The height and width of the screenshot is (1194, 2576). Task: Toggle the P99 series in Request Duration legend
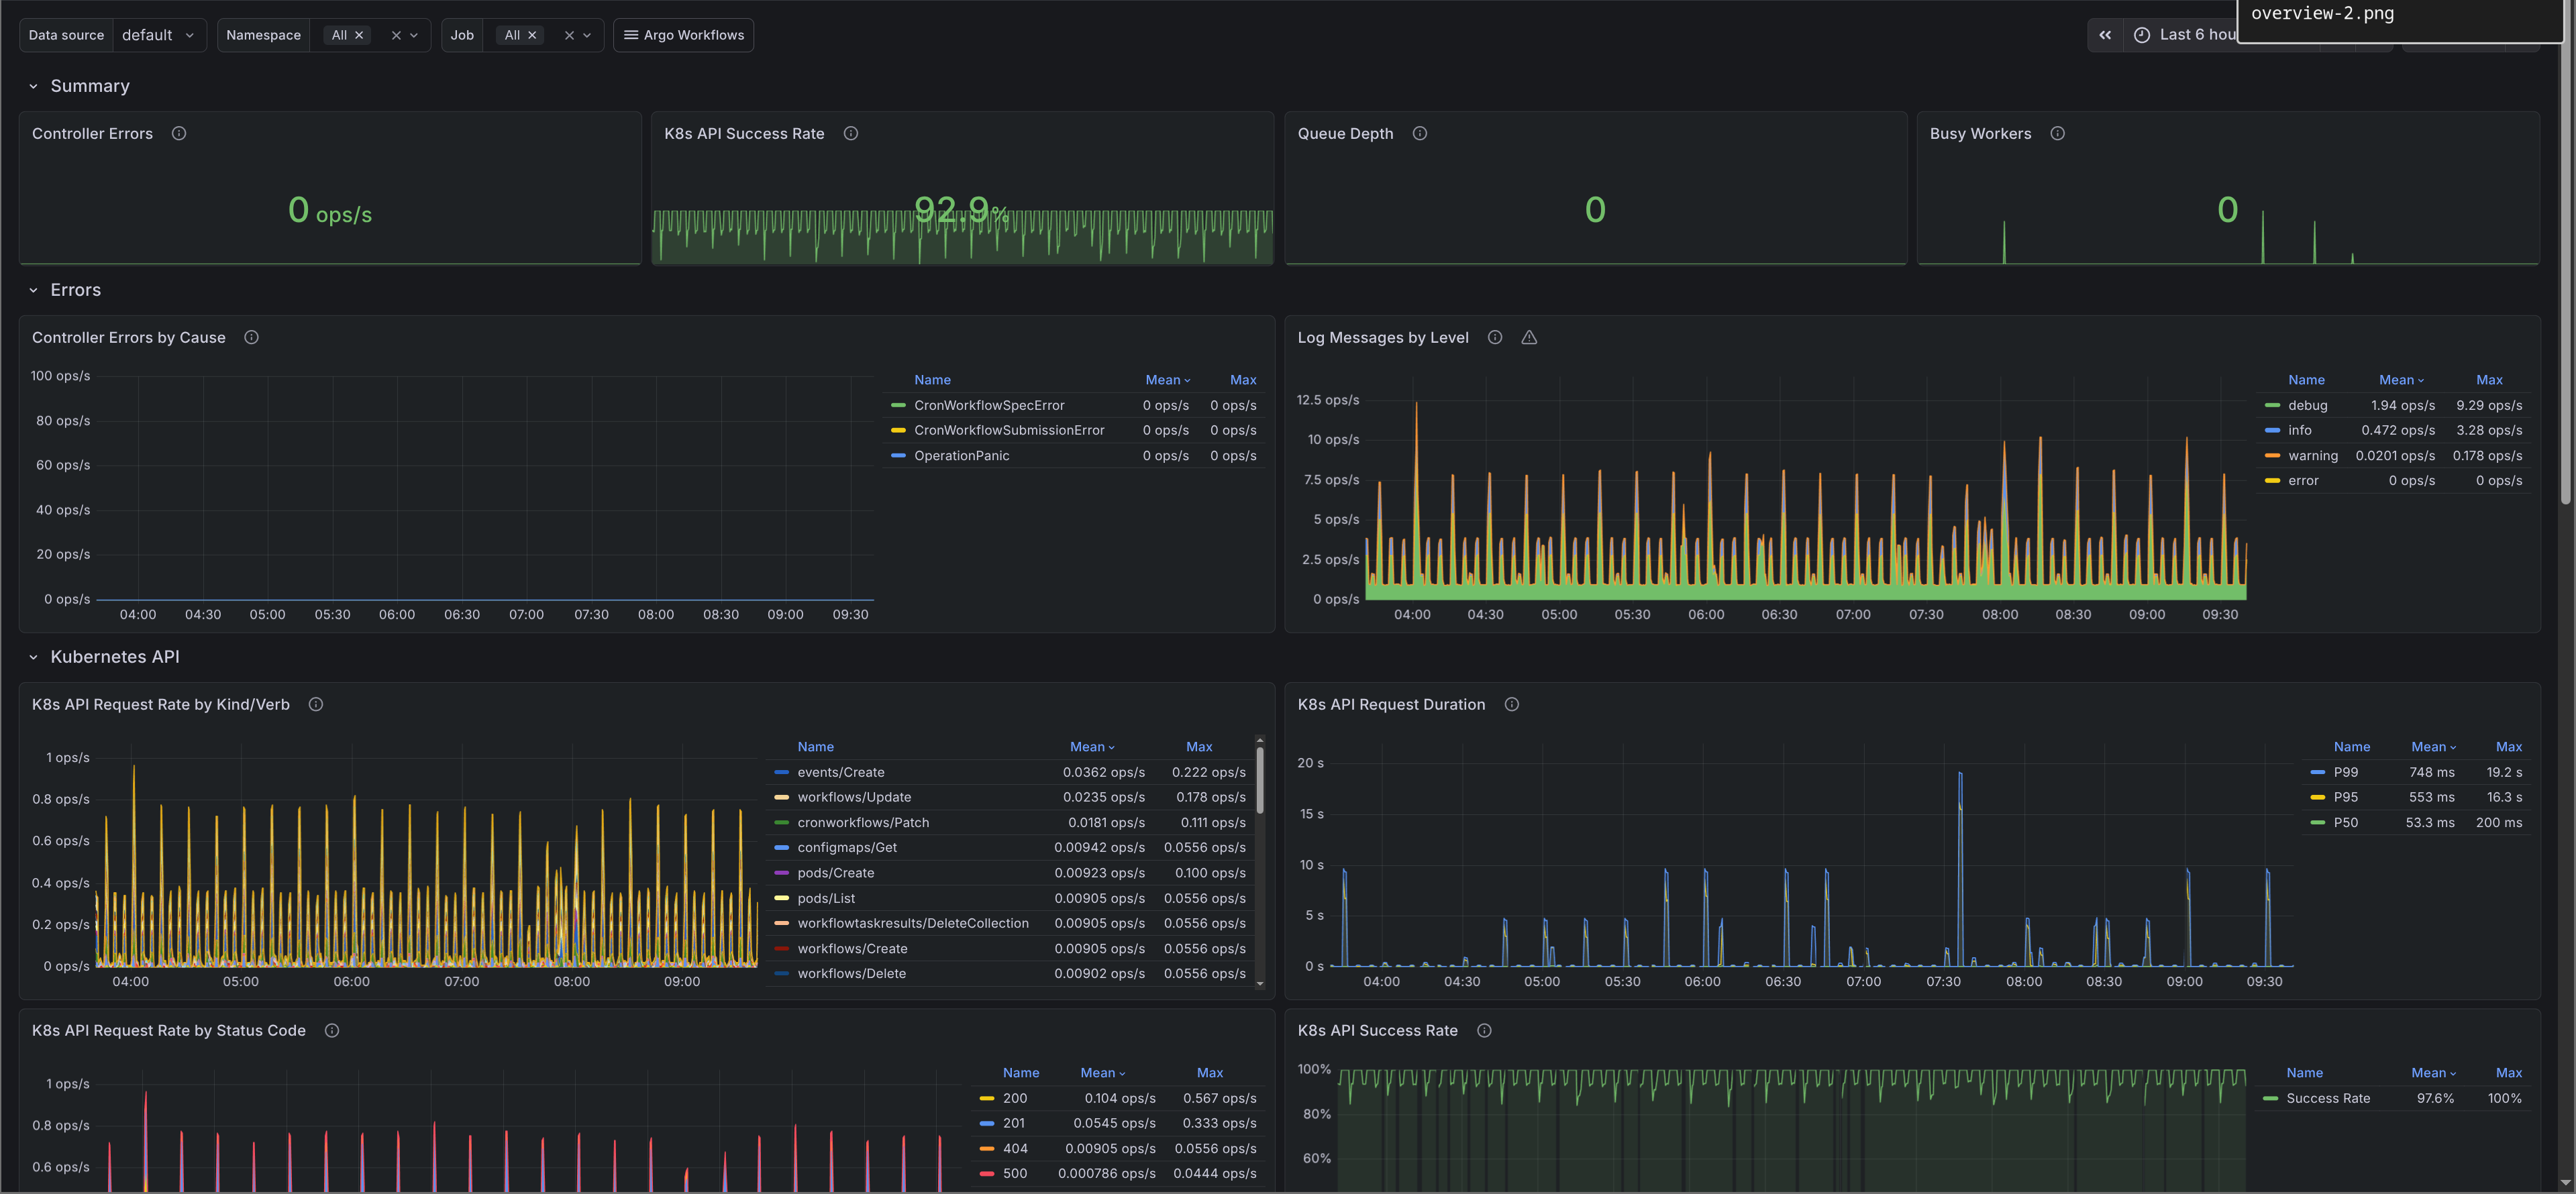(x=2346, y=772)
